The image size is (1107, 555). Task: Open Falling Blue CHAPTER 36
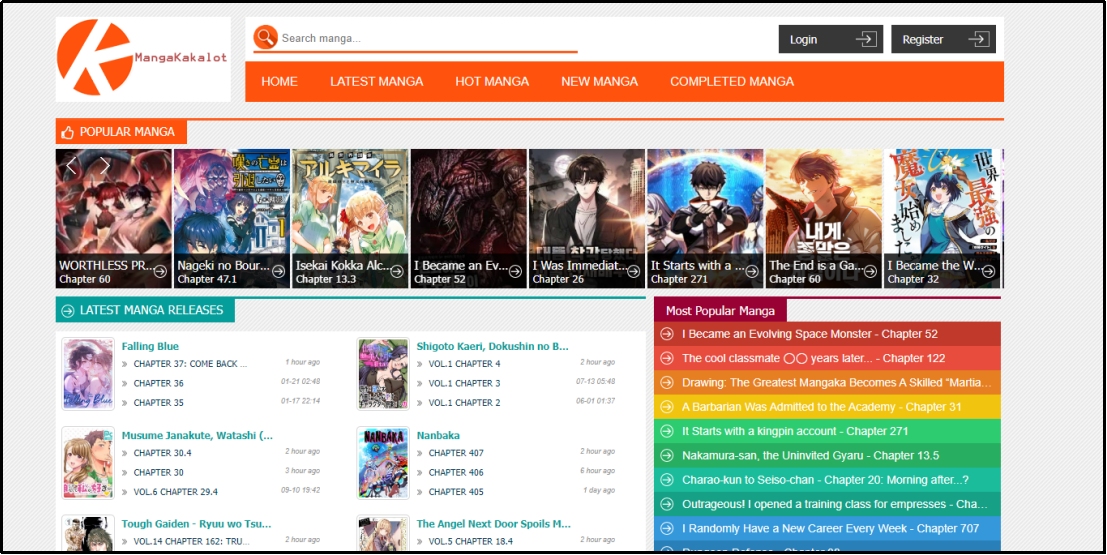(x=159, y=383)
